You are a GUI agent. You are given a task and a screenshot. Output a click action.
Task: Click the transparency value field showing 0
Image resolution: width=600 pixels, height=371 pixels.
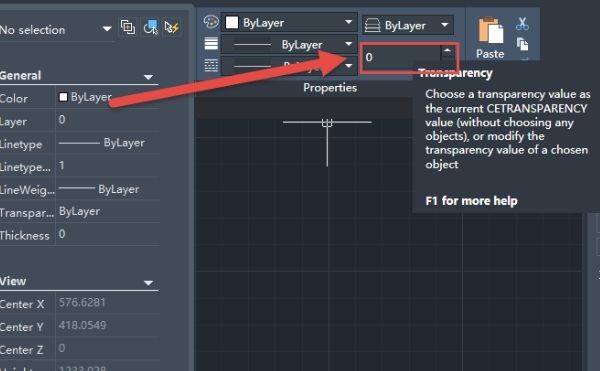click(401, 57)
